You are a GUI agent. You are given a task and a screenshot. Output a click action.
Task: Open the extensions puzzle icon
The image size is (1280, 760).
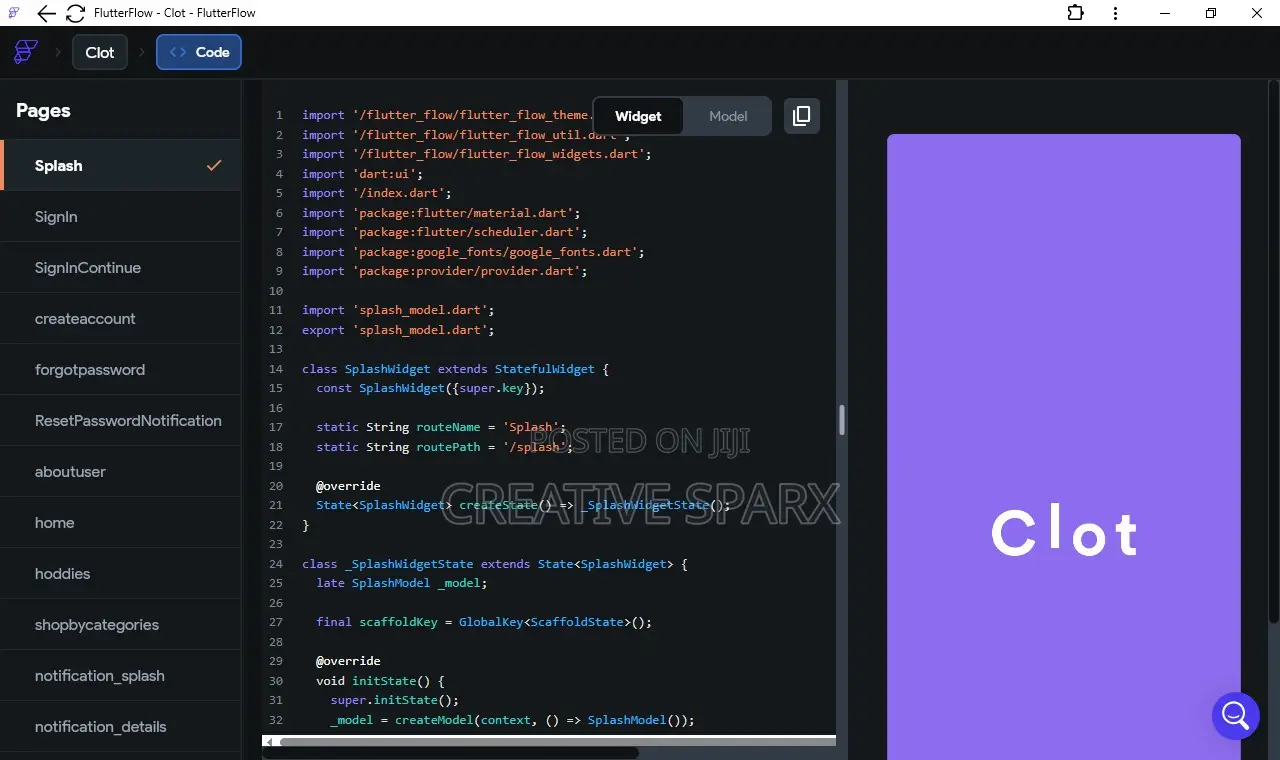tap(1076, 13)
